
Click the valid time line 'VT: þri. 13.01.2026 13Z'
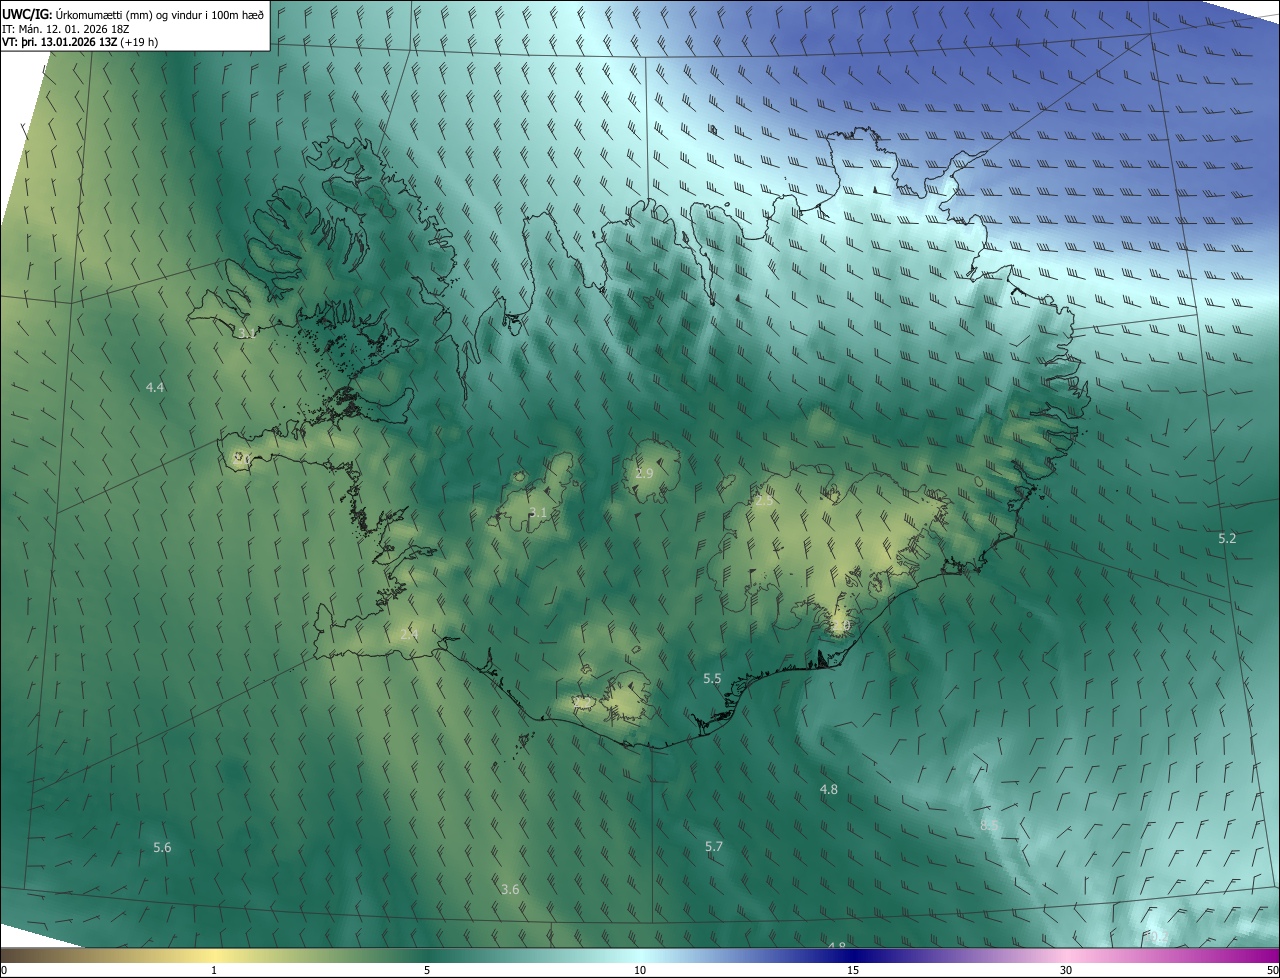click(x=60, y=42)
